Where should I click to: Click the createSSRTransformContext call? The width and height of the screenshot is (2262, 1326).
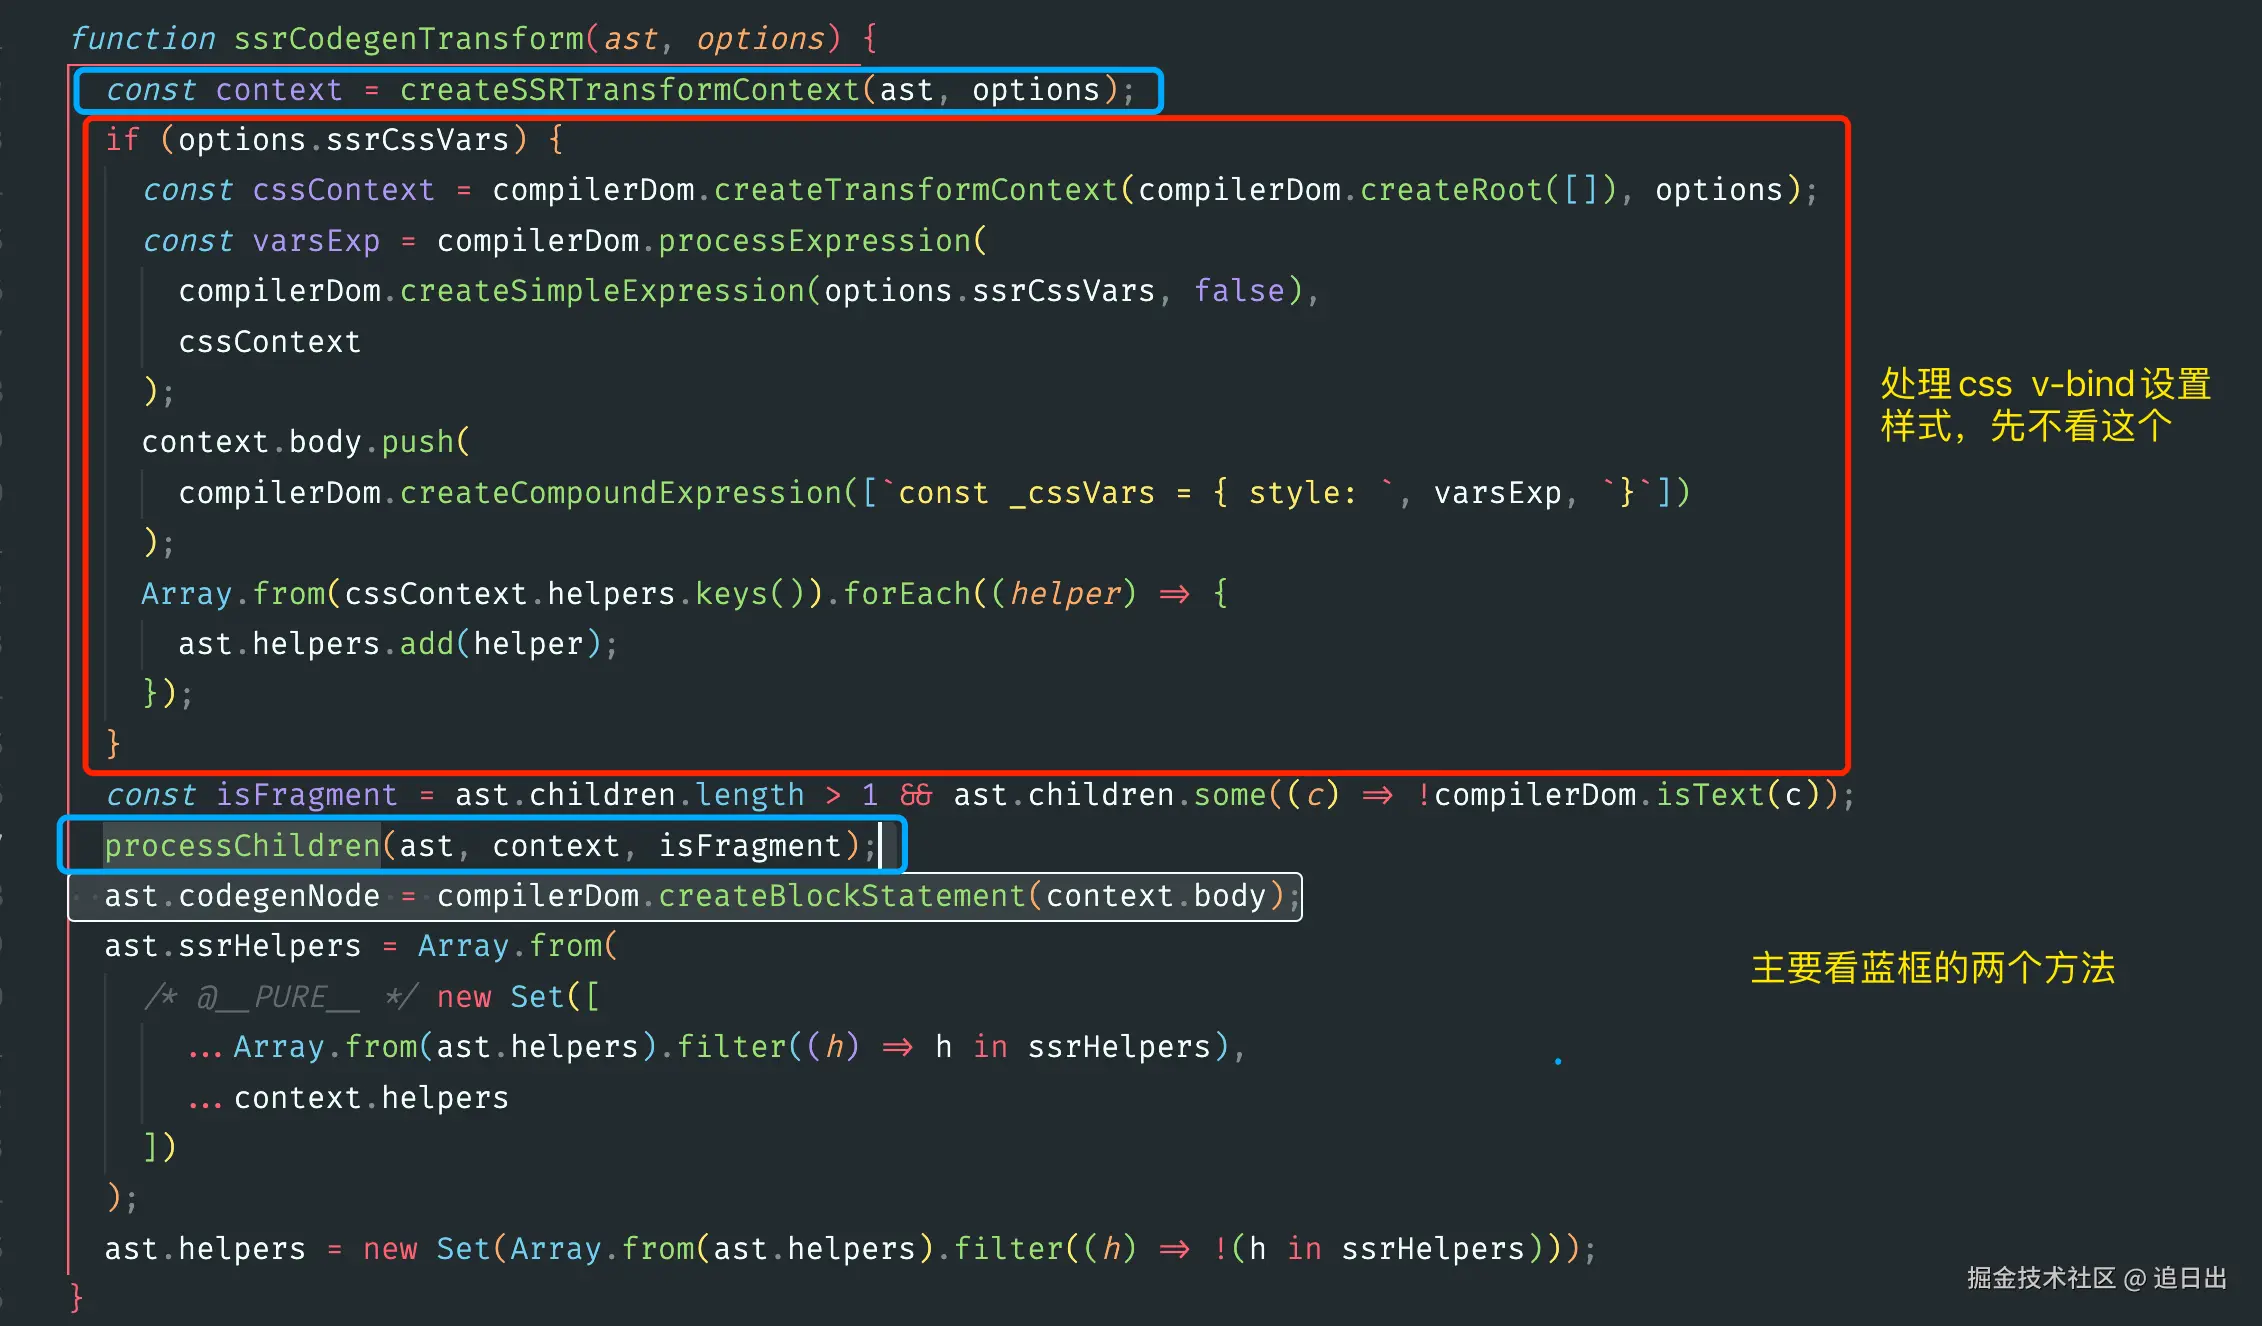pyautogui.click(x=629, y=90)
